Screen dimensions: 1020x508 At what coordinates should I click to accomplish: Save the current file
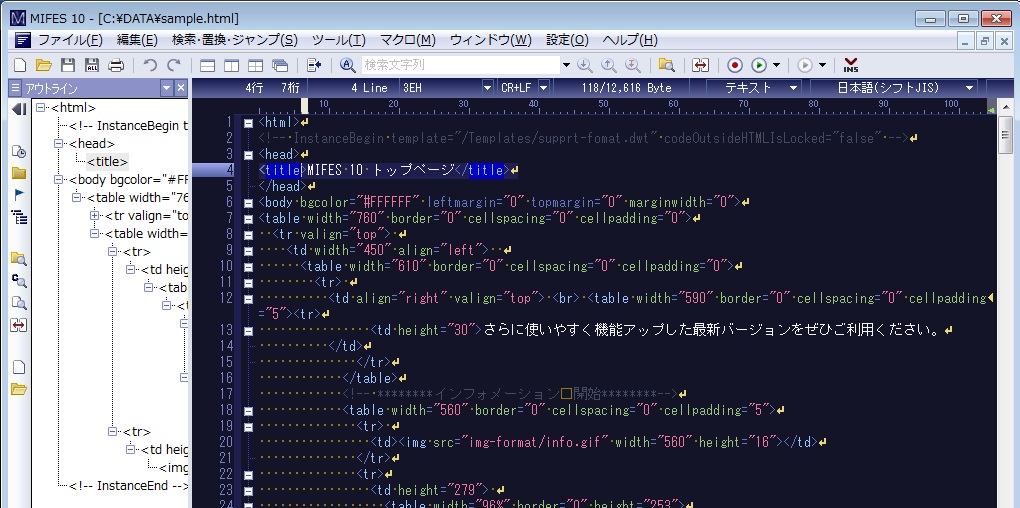(68, 65)
